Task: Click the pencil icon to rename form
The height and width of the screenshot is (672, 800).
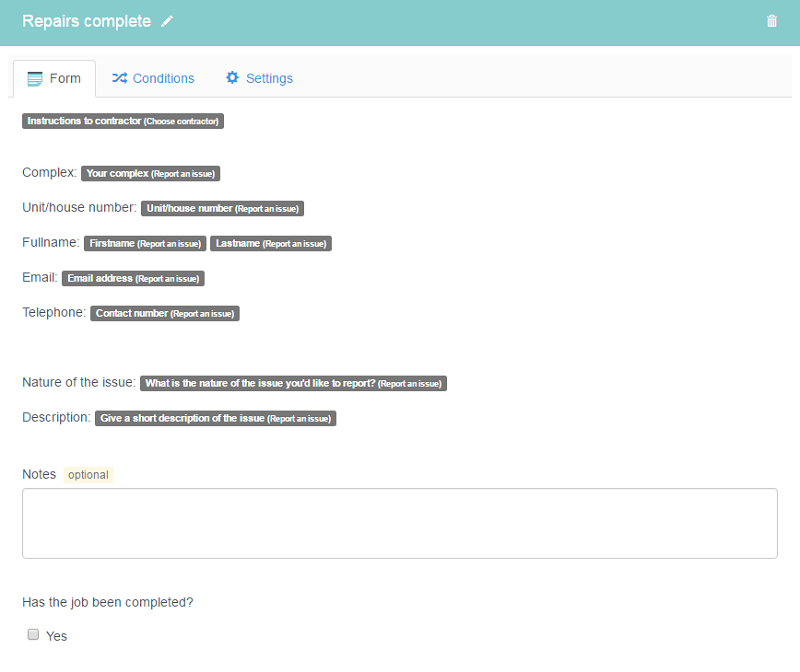Action: pos(167,21)
